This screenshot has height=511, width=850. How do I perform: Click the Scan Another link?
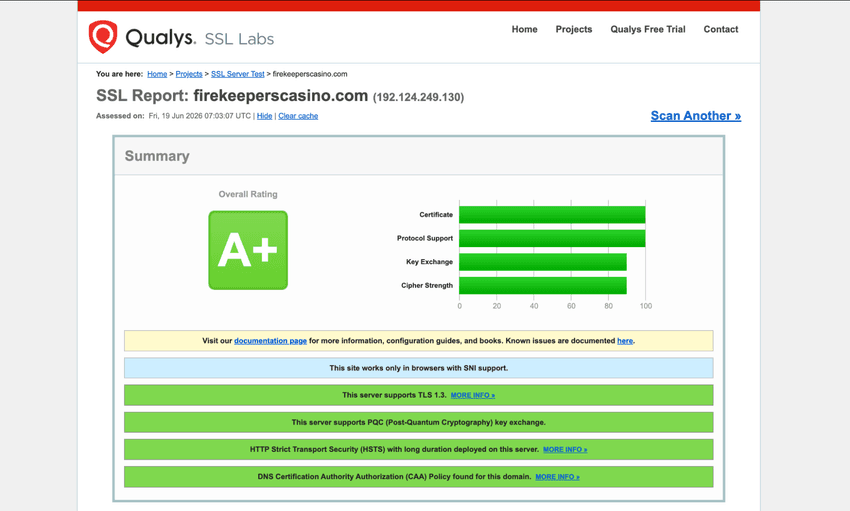(696, 116)
